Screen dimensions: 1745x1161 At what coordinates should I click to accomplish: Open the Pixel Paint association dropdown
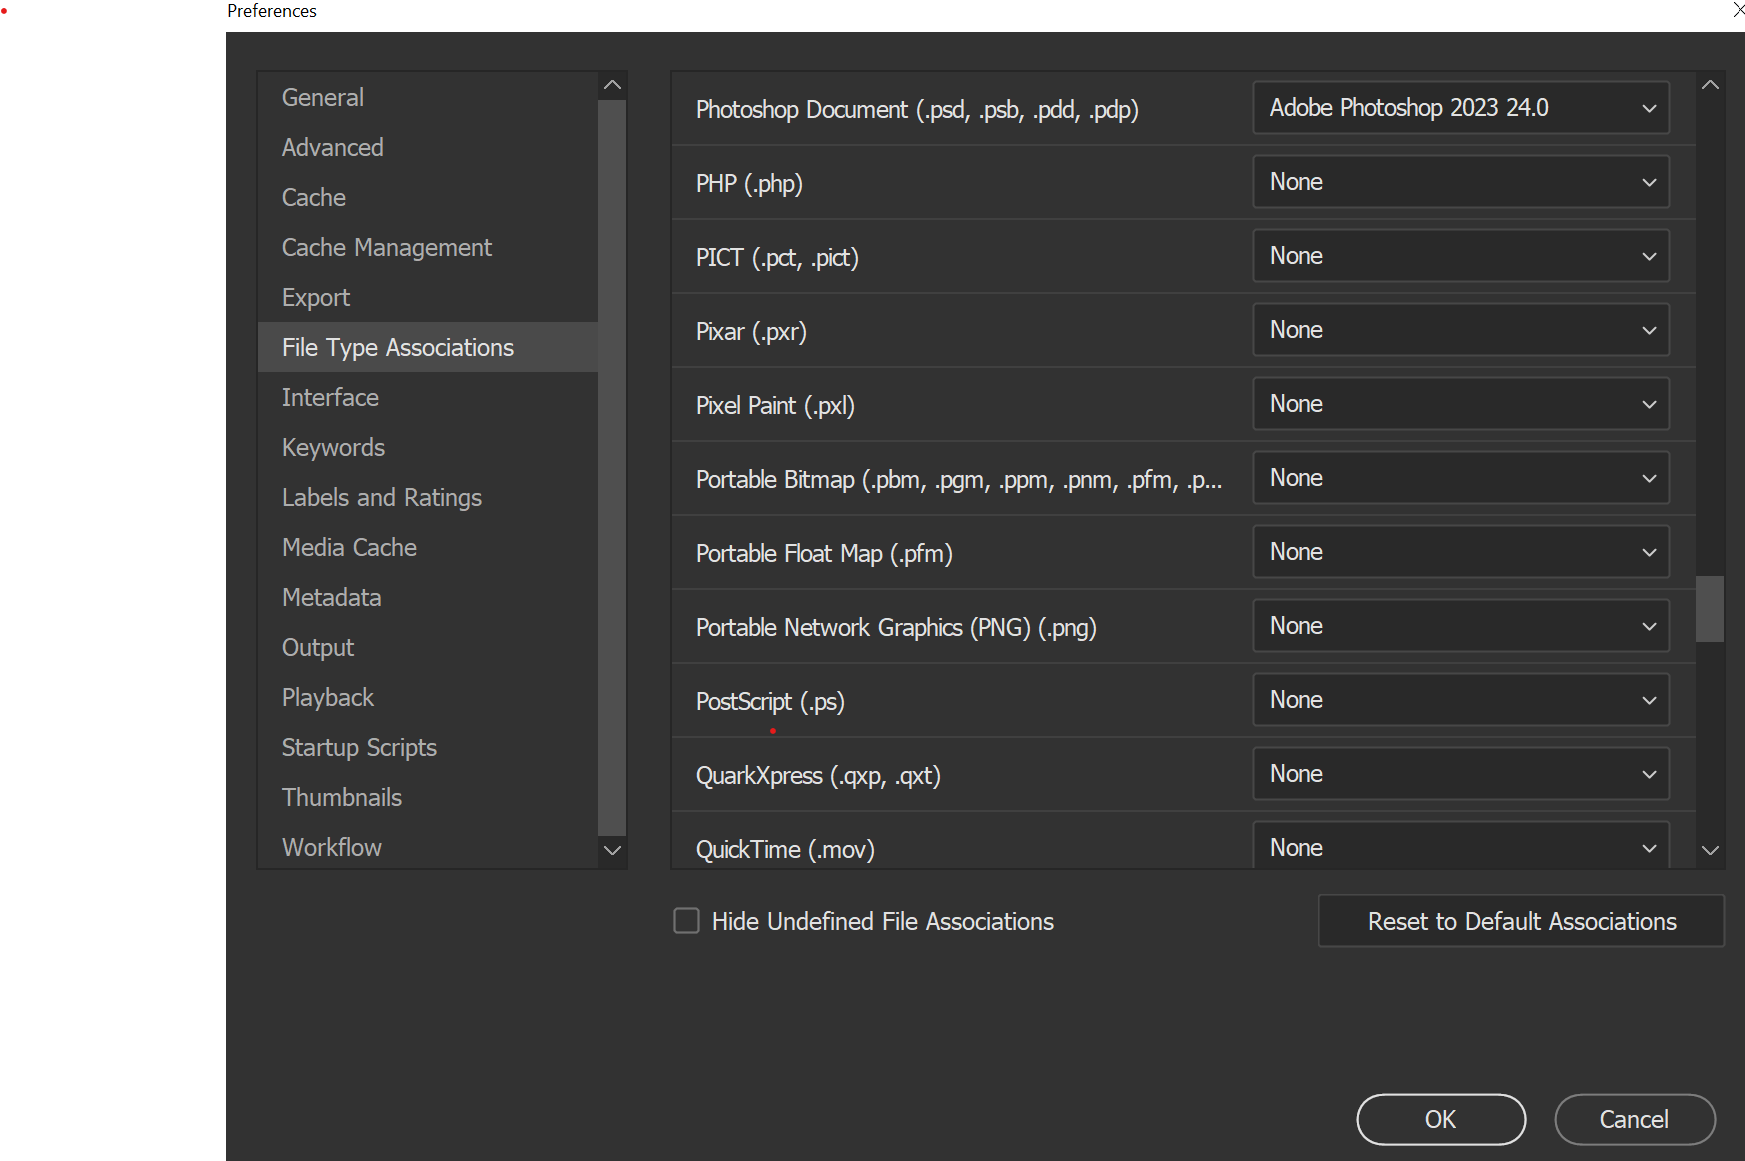(x=1459, y=403)
